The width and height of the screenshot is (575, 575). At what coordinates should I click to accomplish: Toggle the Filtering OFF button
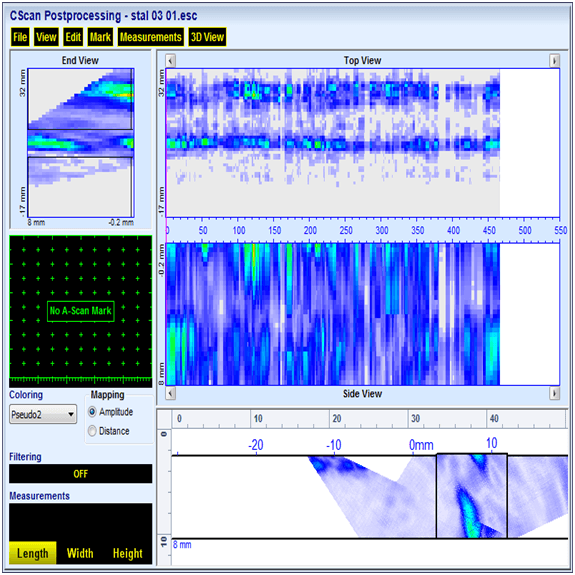[x=81, y=474]
